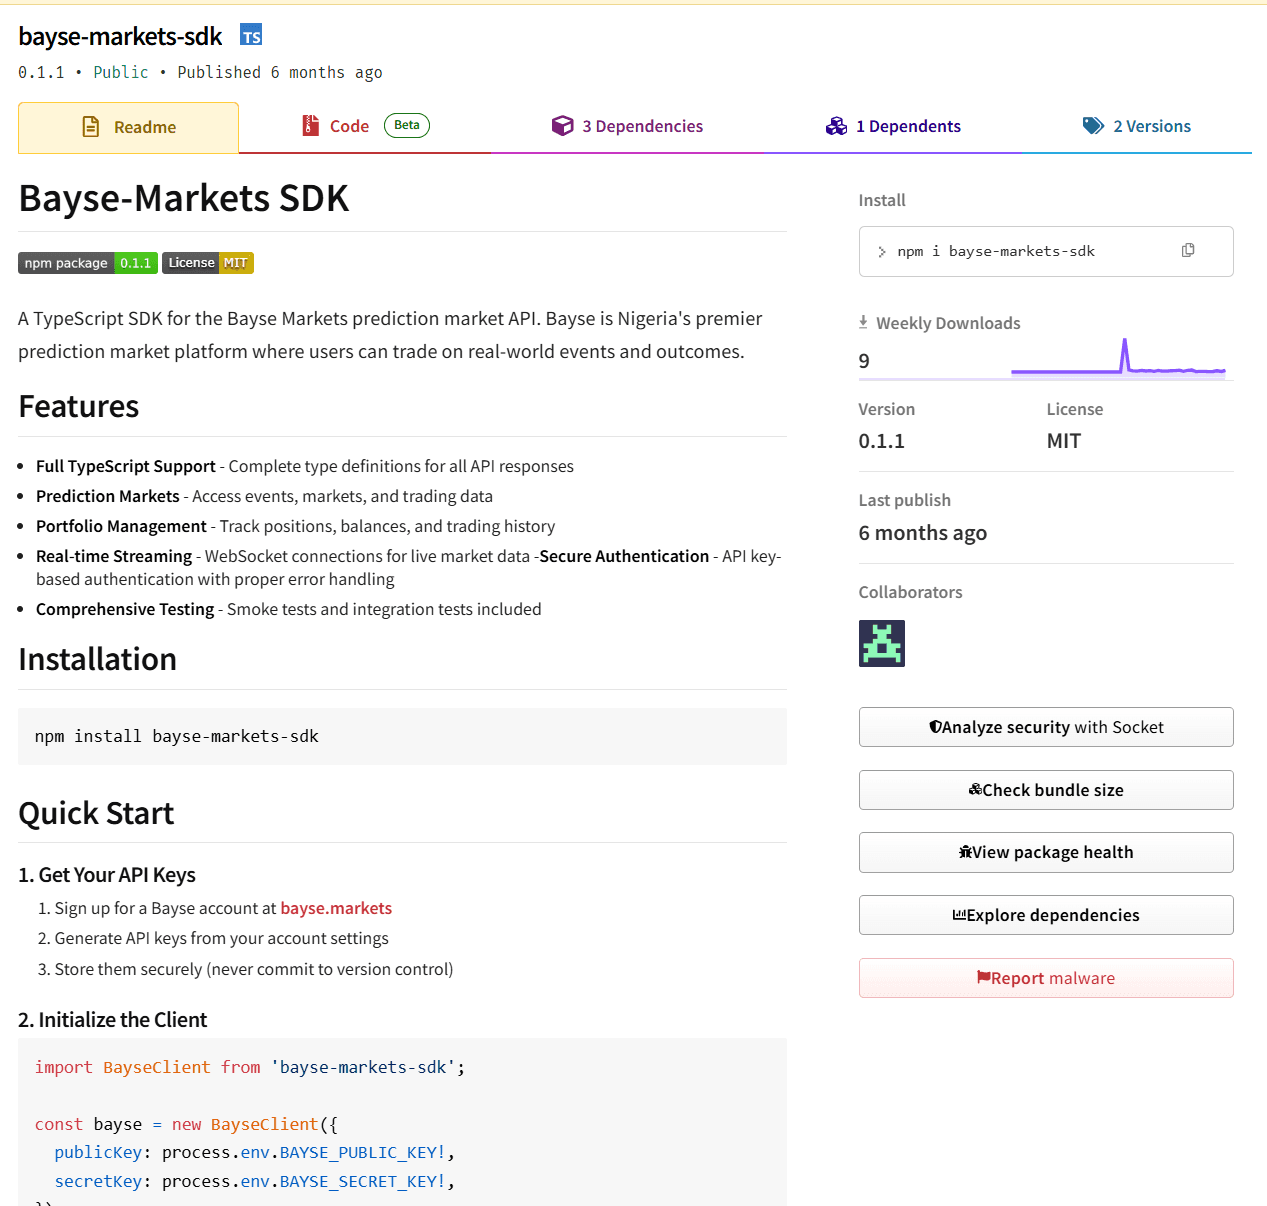Click the red flag malware icon

984,978
